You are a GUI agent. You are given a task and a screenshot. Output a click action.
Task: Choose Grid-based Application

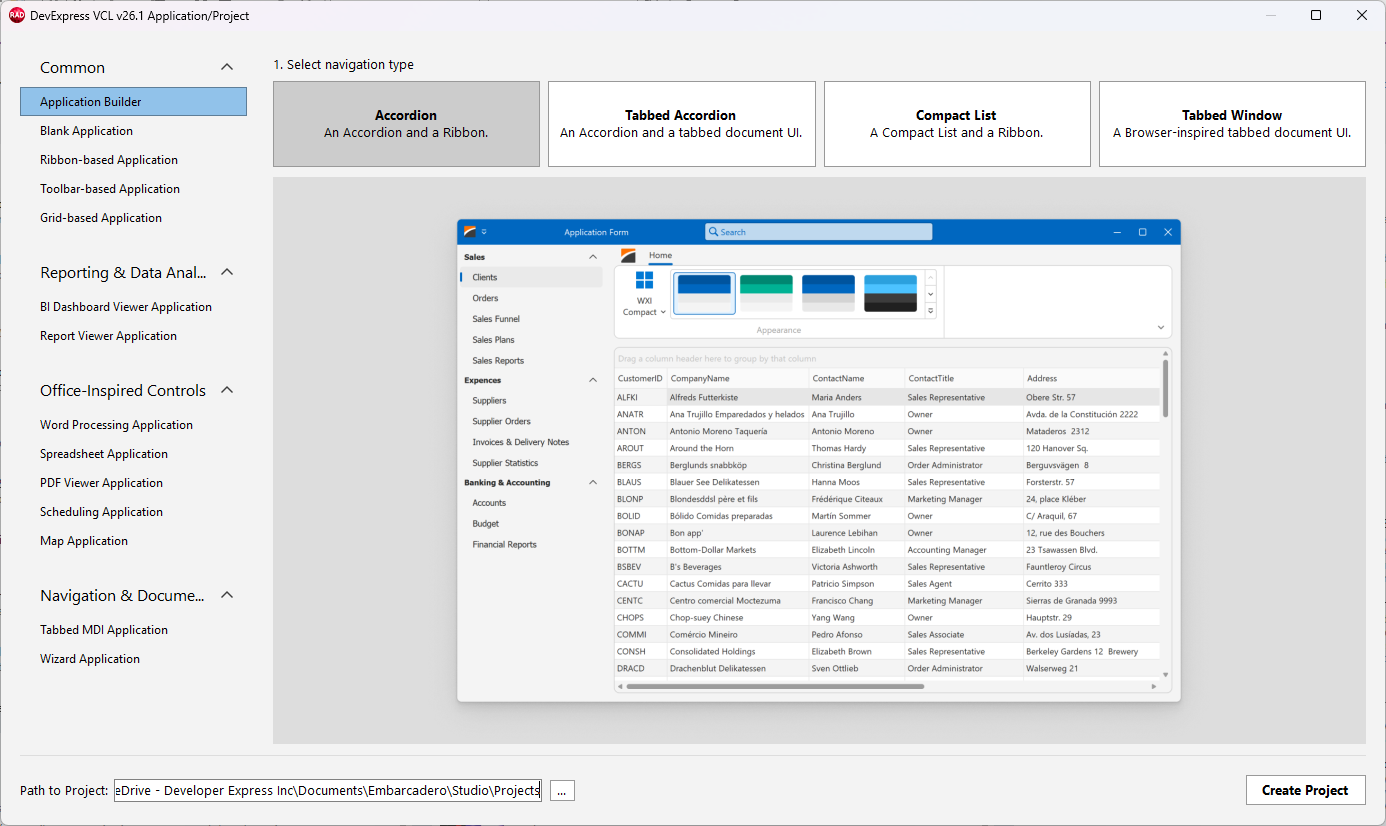[133, 217]
